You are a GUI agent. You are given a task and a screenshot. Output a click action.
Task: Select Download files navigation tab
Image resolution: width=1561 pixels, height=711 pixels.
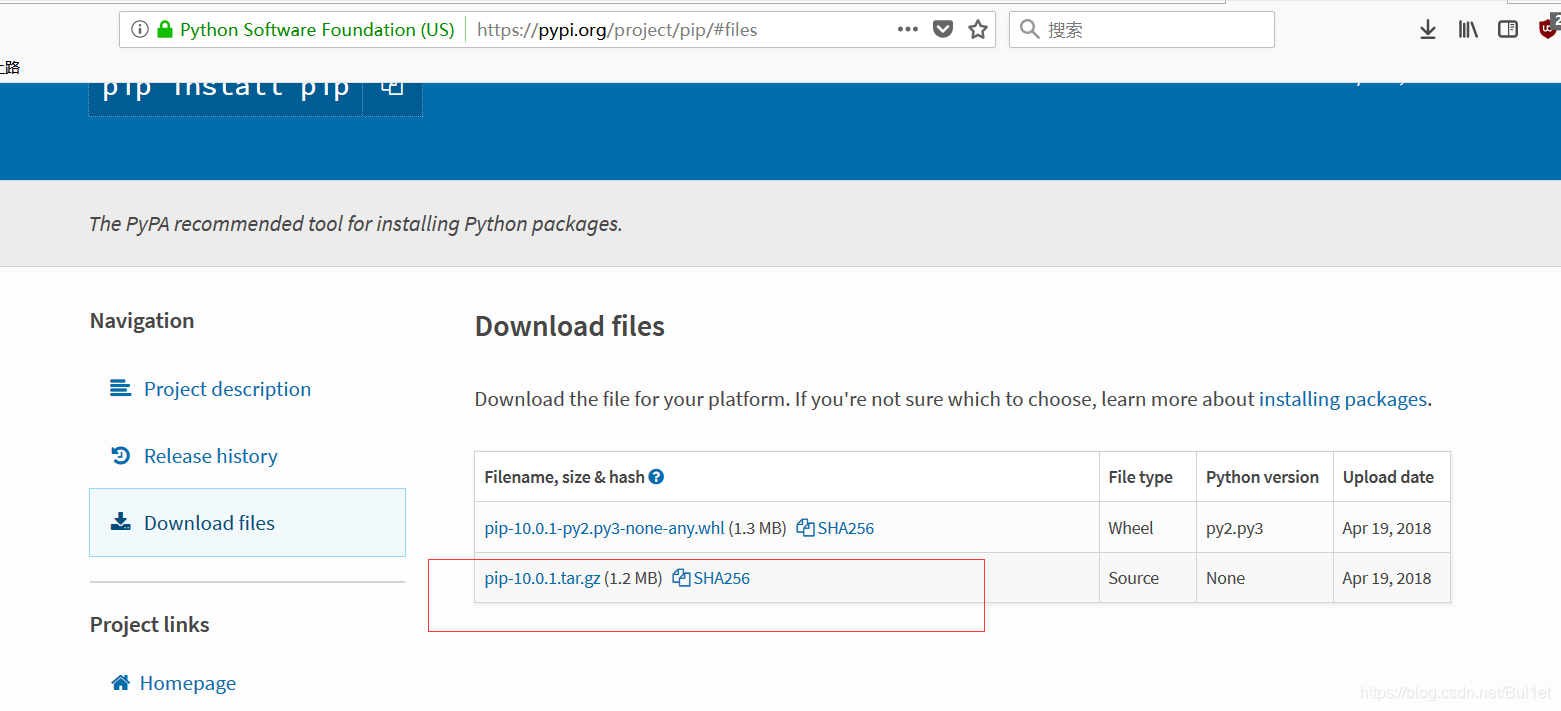click(x=247, y=523)
